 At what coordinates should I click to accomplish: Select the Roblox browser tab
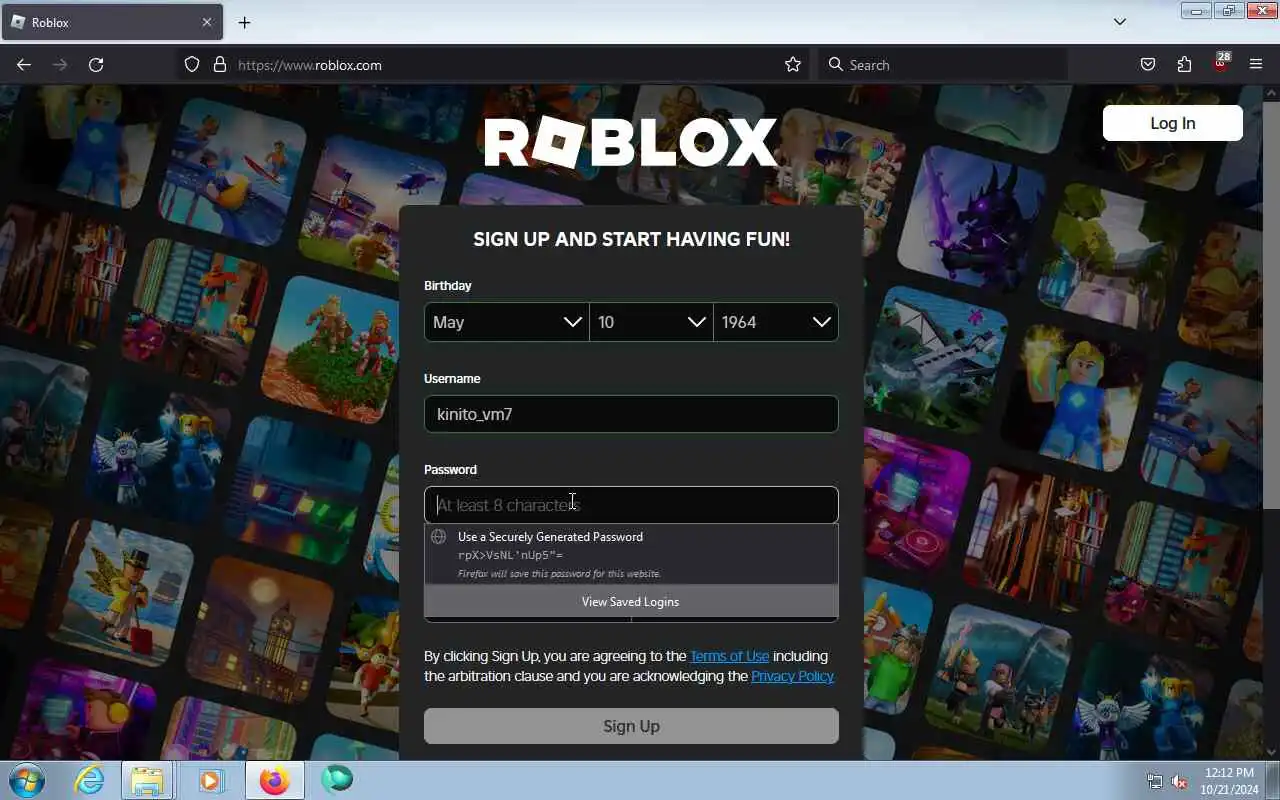pos(112,22)
